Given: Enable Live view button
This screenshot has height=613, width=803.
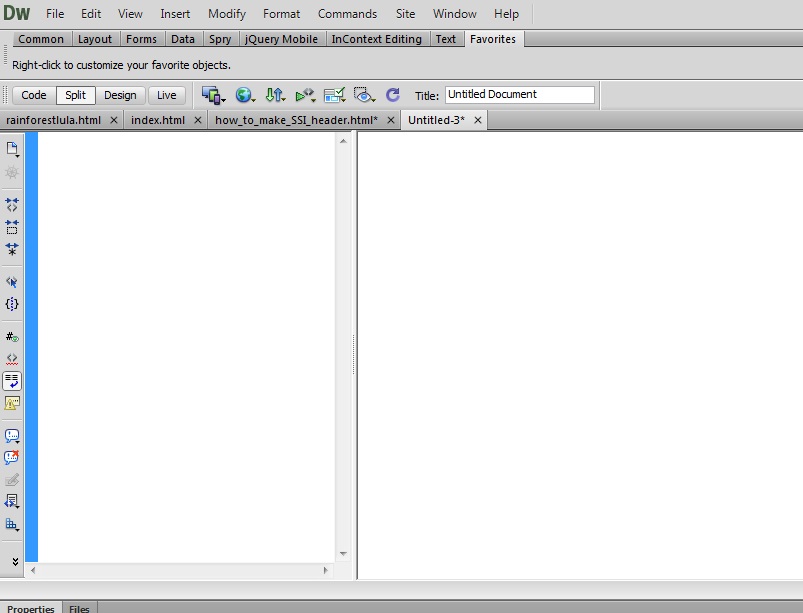Looking at the screenshot, I should [x=166, y=95].
